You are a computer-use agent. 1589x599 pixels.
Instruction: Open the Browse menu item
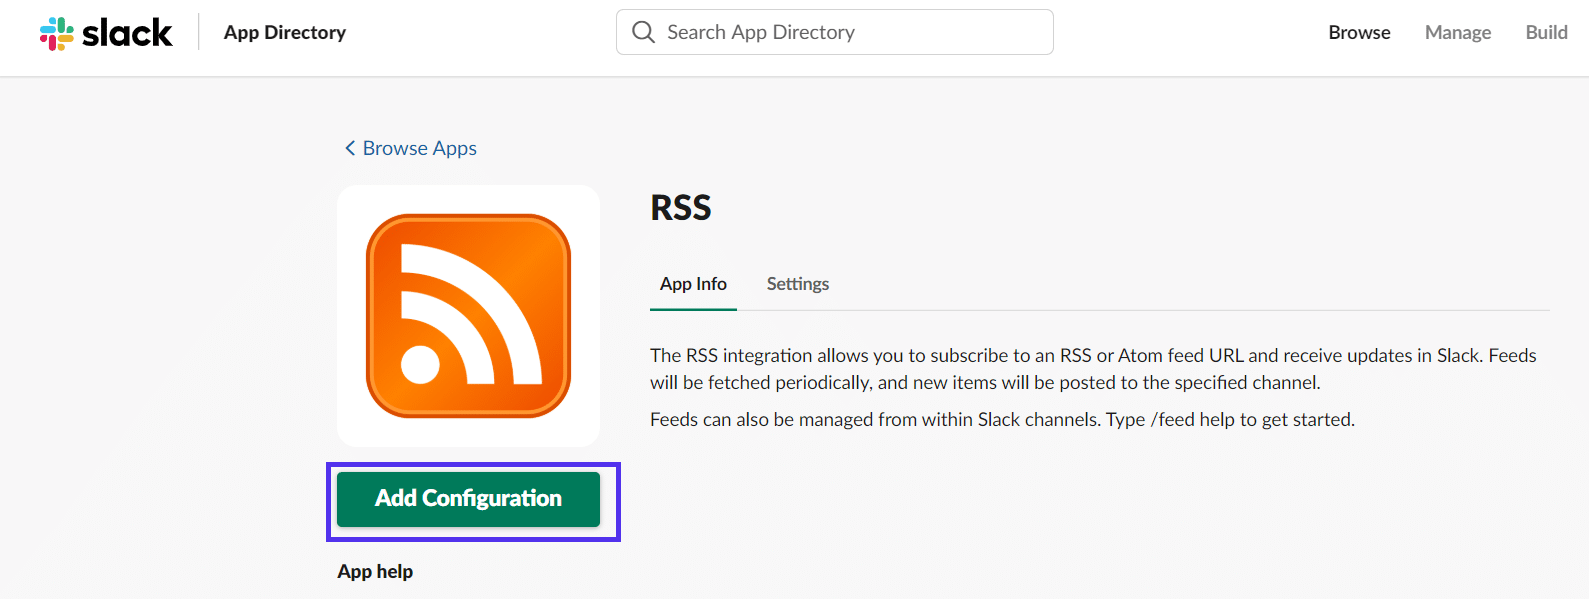point(1359,32)
